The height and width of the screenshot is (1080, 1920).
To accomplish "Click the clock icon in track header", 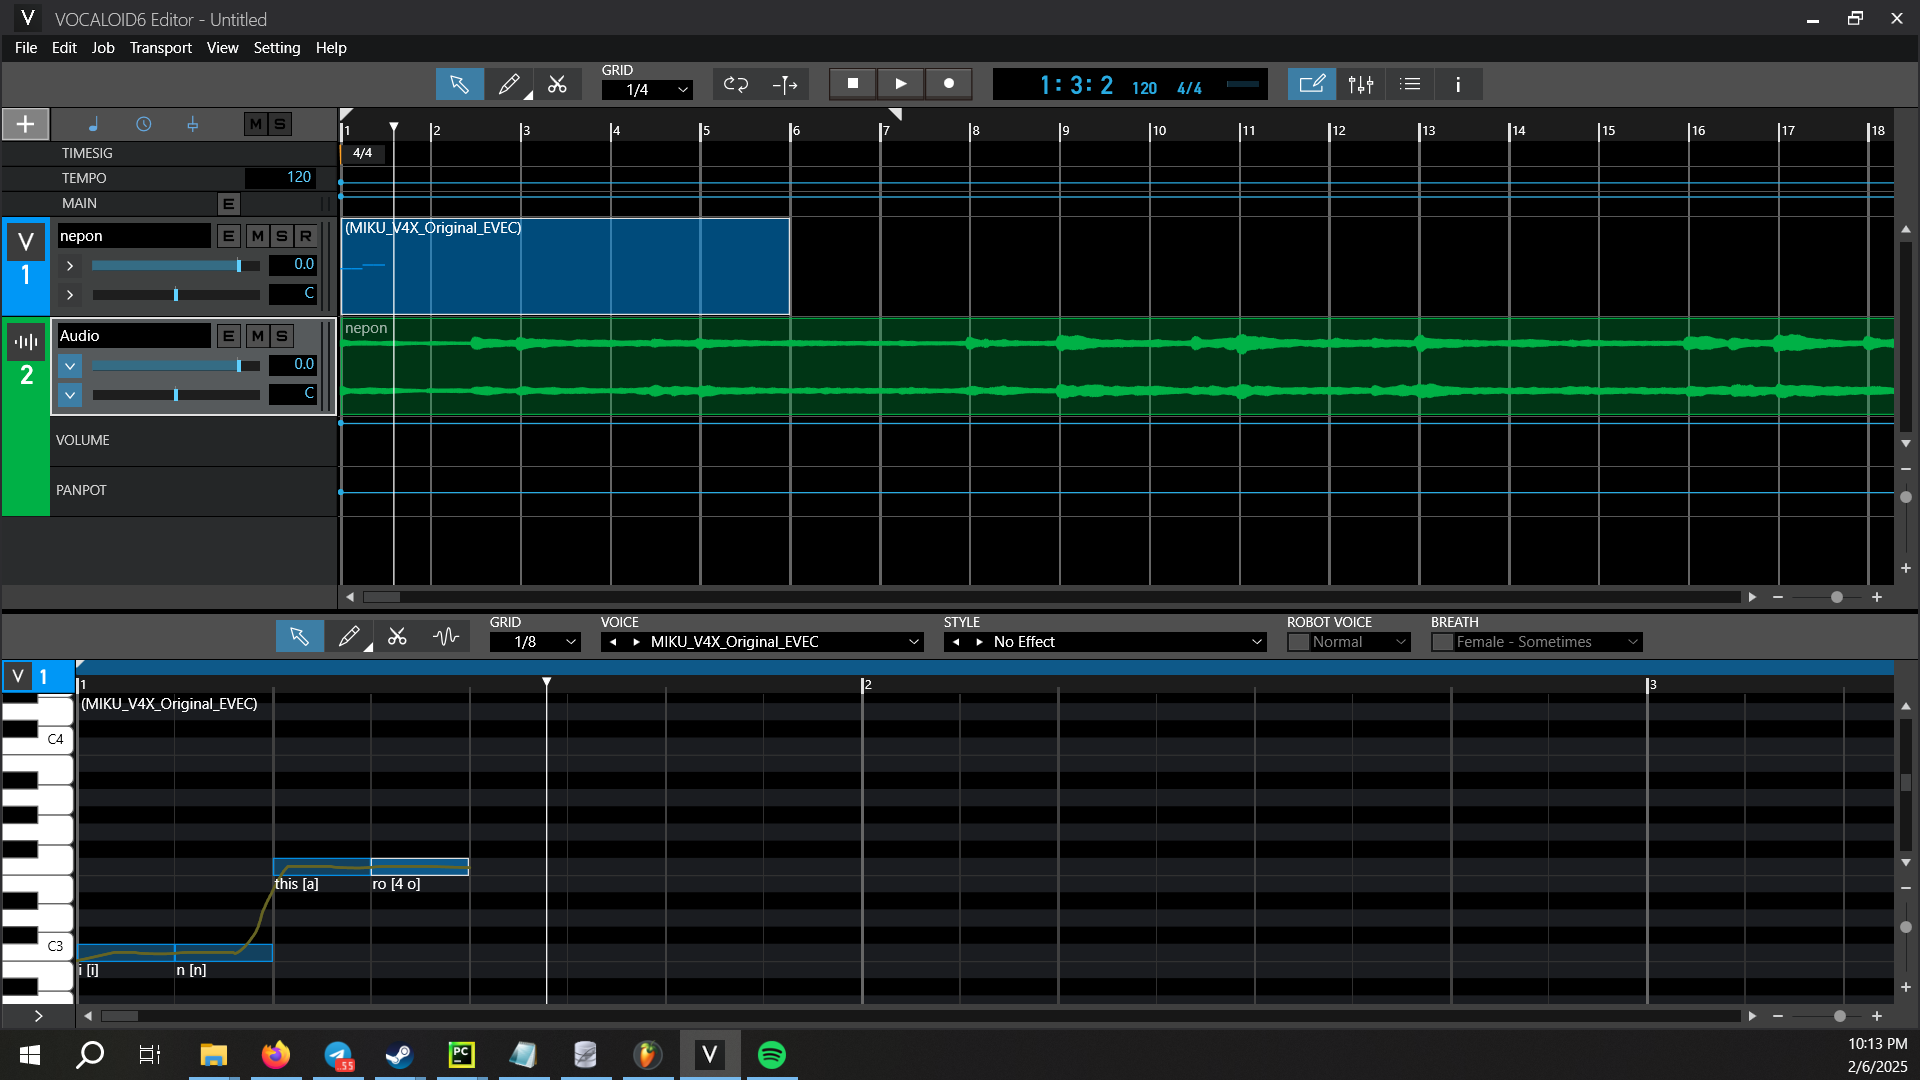I will tap(144, 124).
